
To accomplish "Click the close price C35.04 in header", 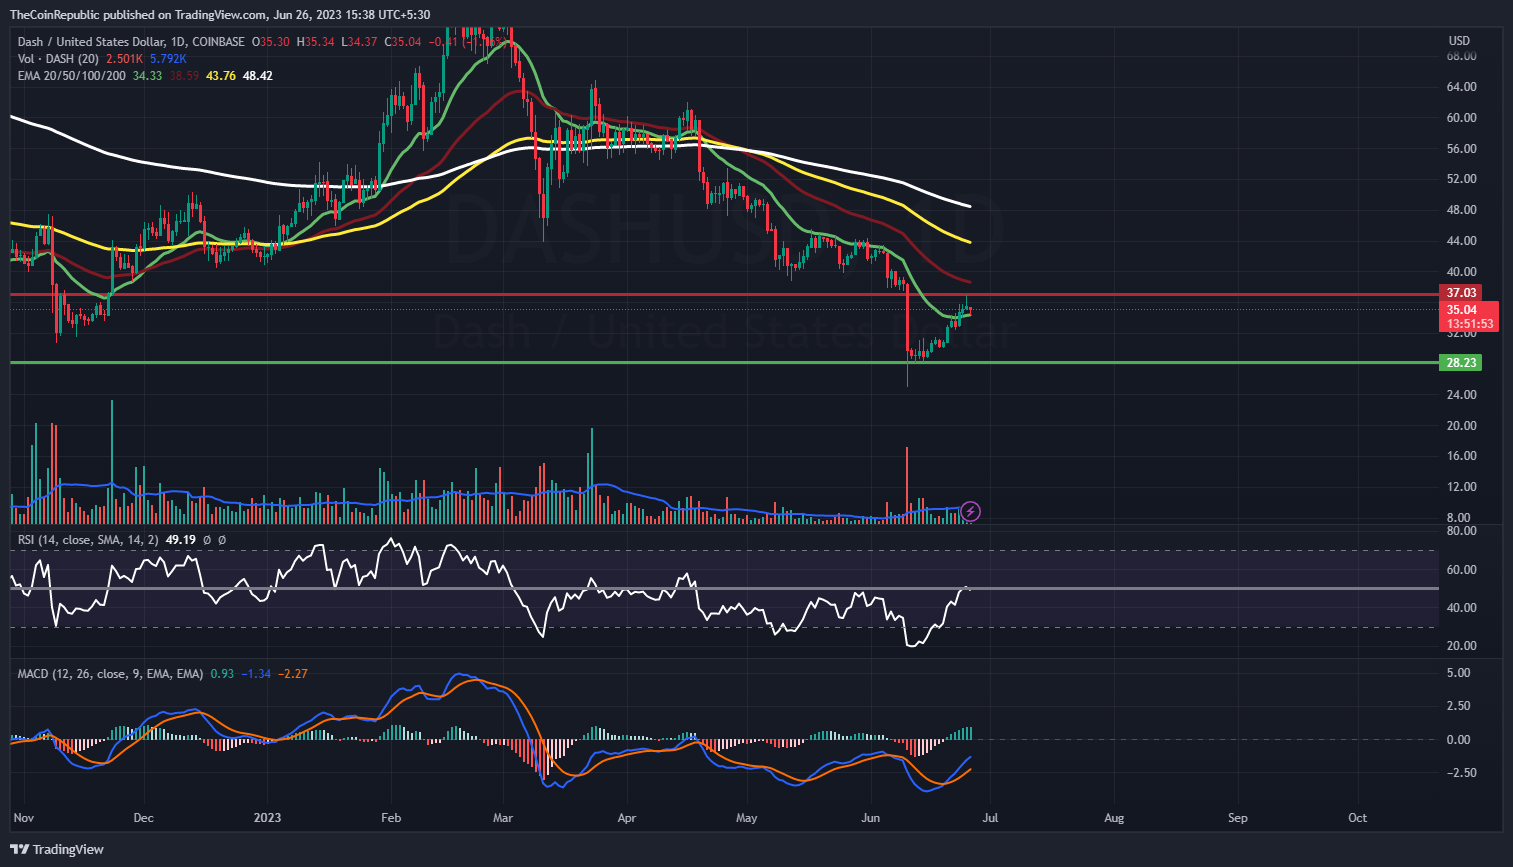I will 403,42.
